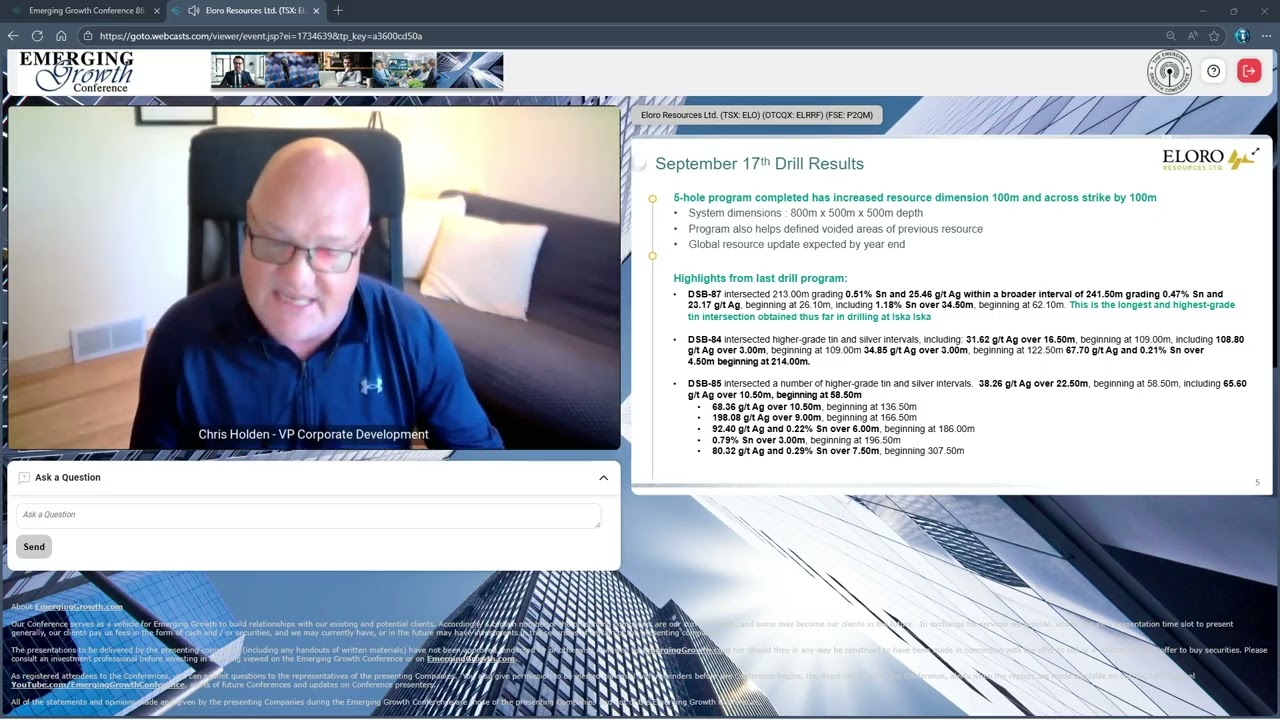Open the browser profile icon
Viewport: 1280px width, 720px height.
[x=1242, y=36]
